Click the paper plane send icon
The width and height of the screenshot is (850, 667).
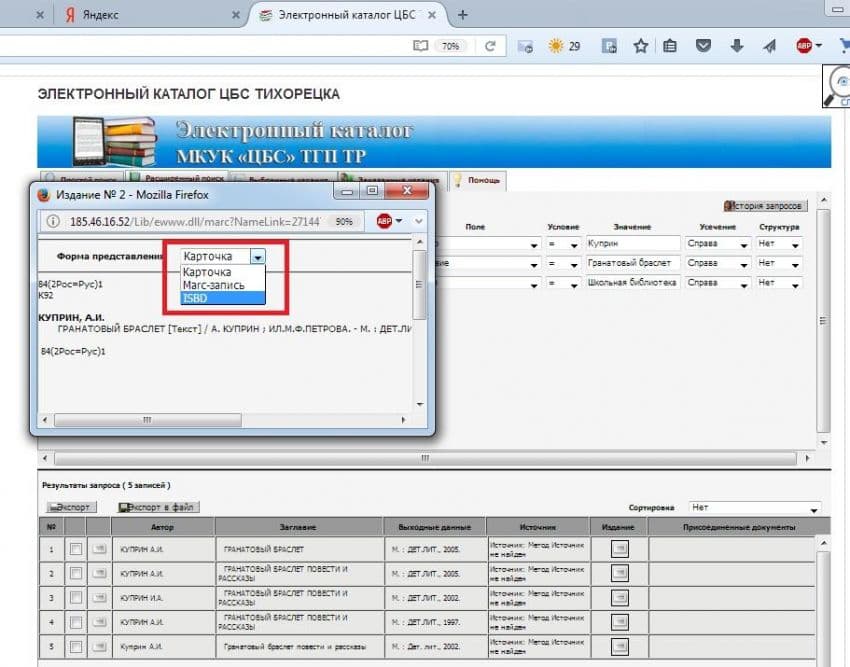[770, 46]
